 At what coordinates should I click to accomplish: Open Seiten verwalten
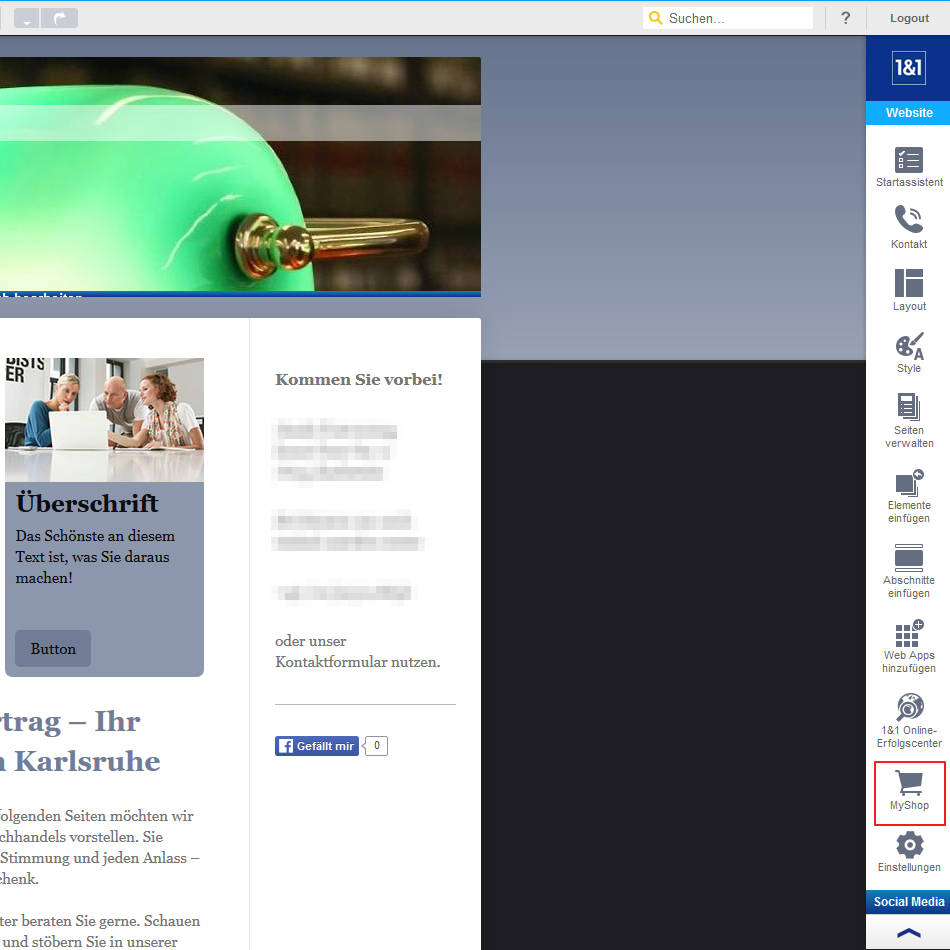coord(908,420)
